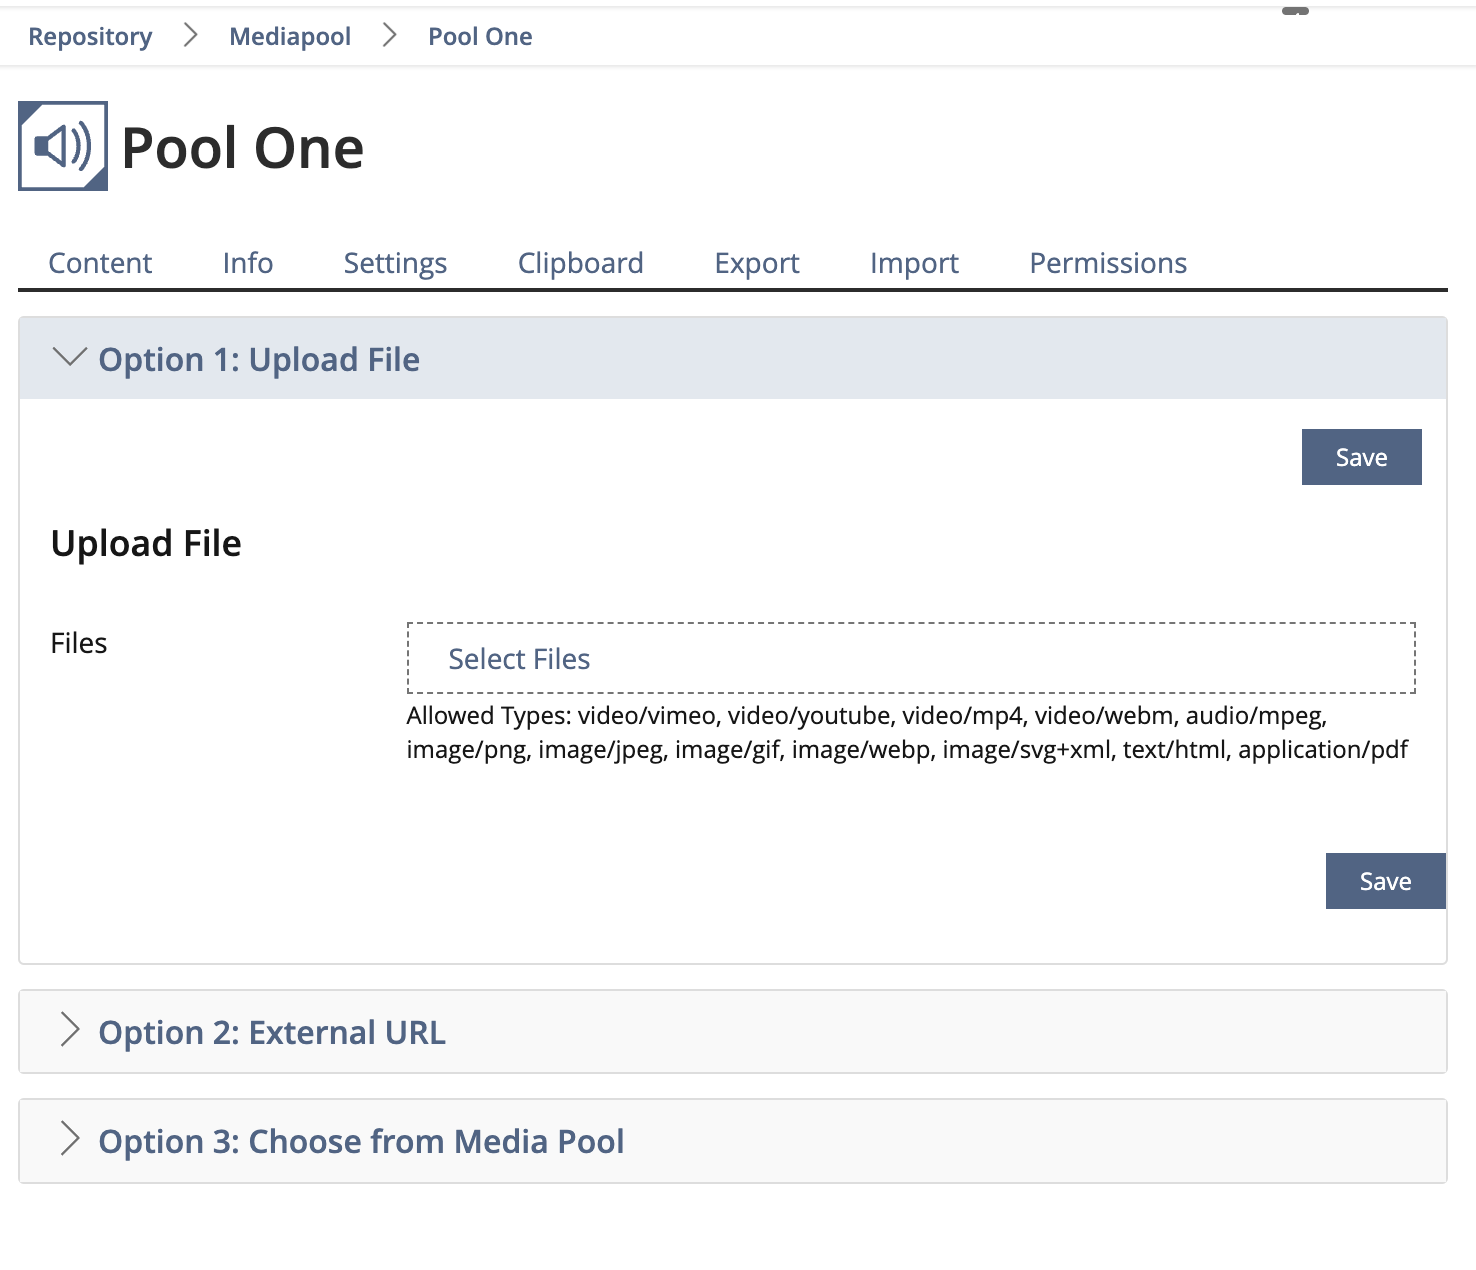Click the Option 1: Upload File heading text
Viewport: 1476px width, 1270px height.
(x=259, y=360)
